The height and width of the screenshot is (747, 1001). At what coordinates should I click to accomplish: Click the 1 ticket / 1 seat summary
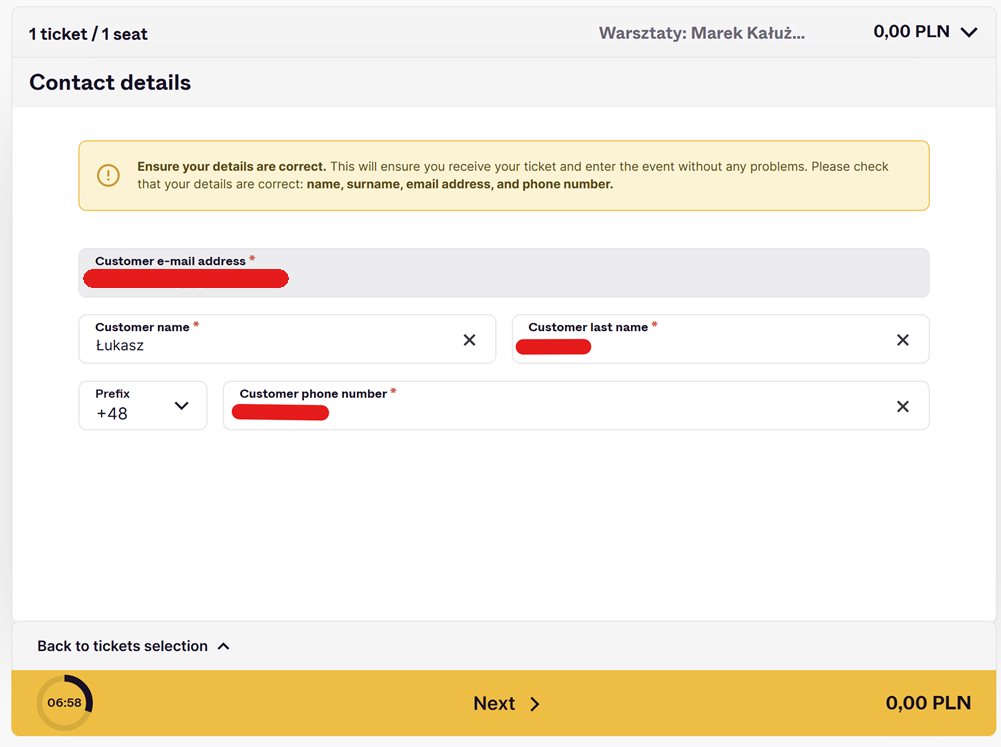tap(88, 34)
